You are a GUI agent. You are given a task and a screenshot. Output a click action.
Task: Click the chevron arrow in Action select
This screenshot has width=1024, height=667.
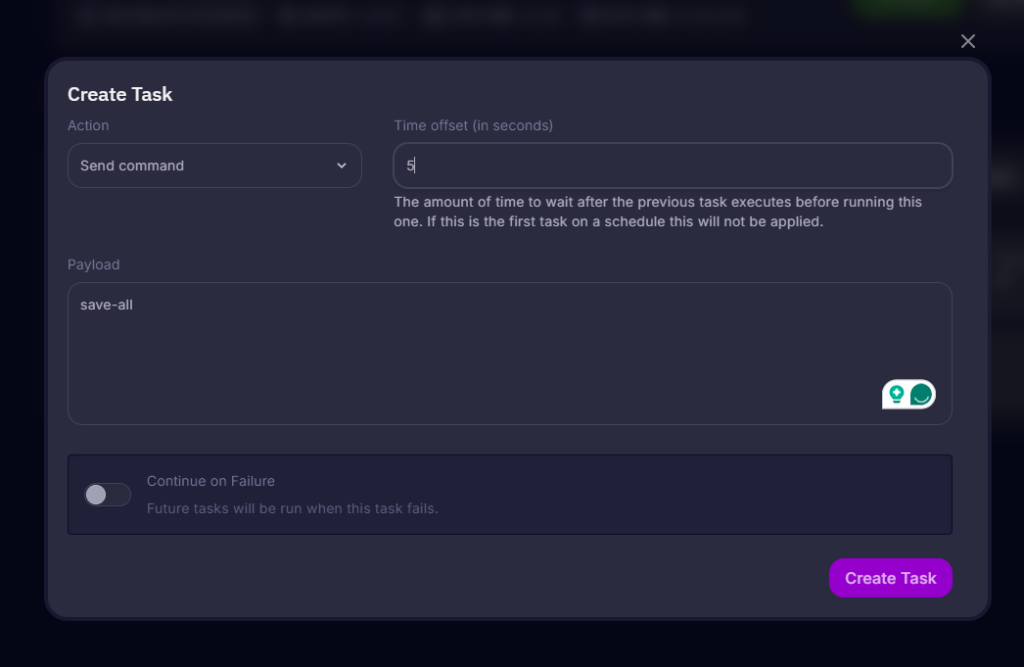[342, 166]
